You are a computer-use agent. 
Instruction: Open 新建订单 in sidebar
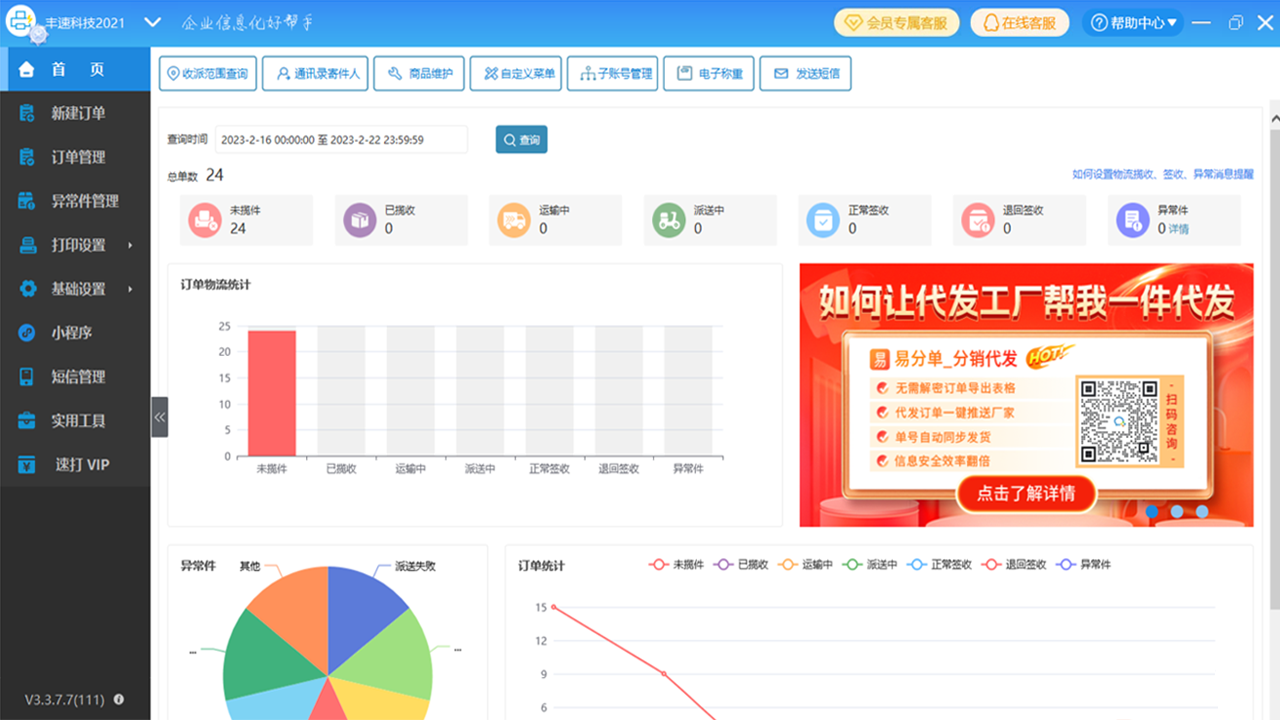[x=78, y=113]
